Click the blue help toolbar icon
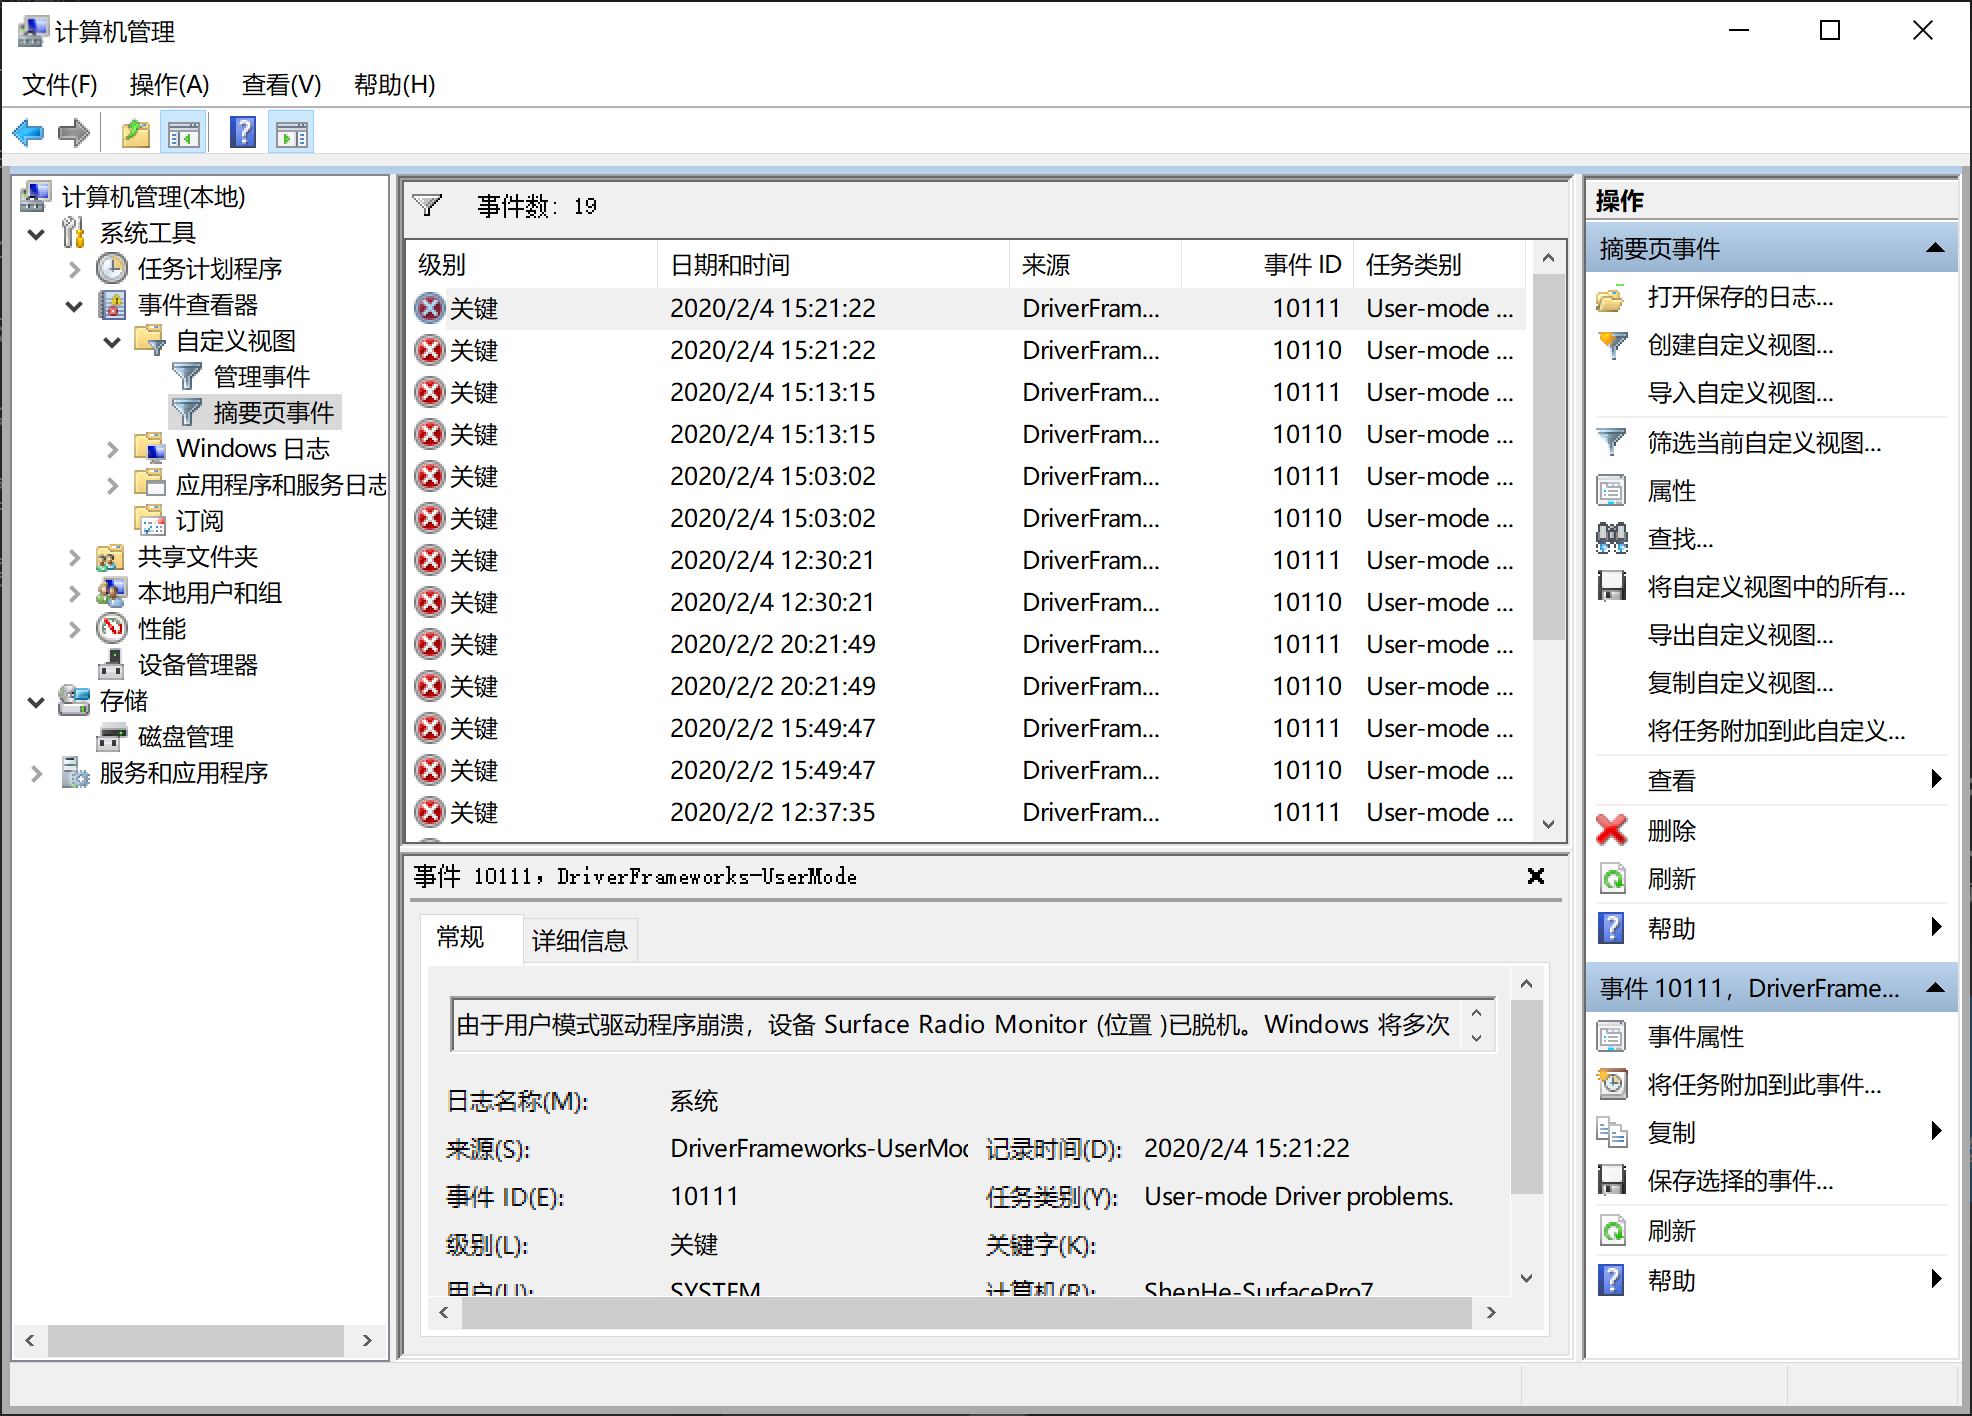Image resolution: width=1972 pixels, height=1416 pixels. (243, 133)
